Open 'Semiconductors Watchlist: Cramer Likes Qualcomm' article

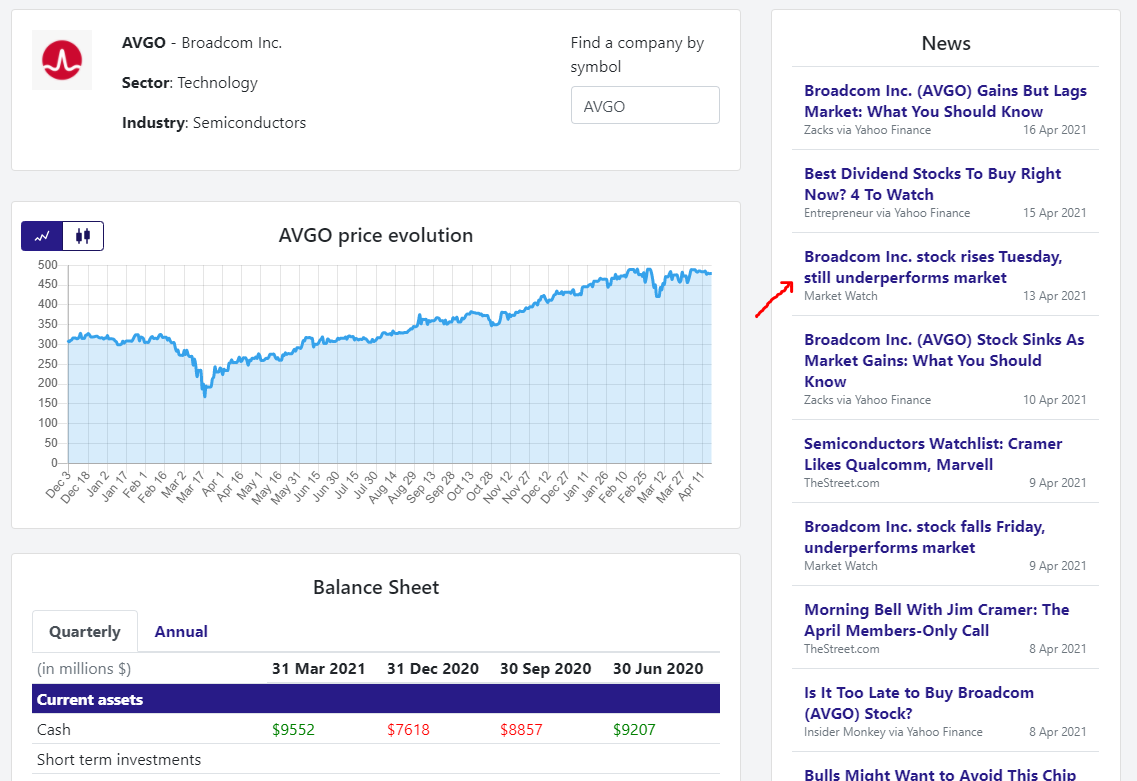pos(933,454)
